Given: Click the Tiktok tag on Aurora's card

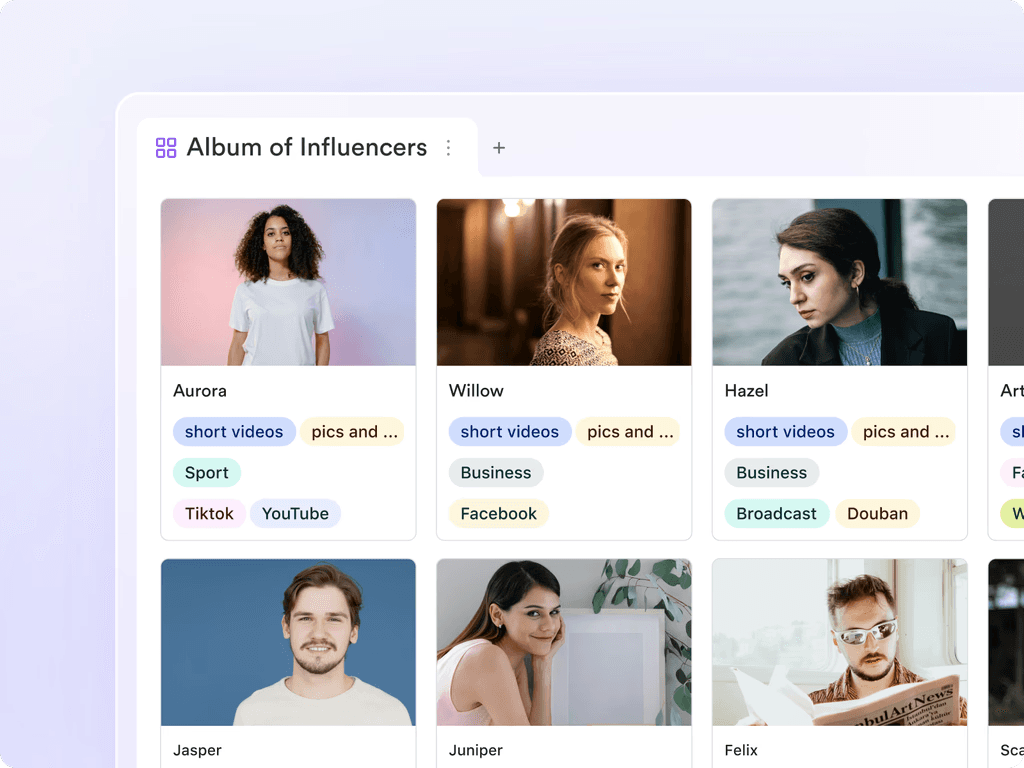Looking at the screenshot, I should 209,514.
